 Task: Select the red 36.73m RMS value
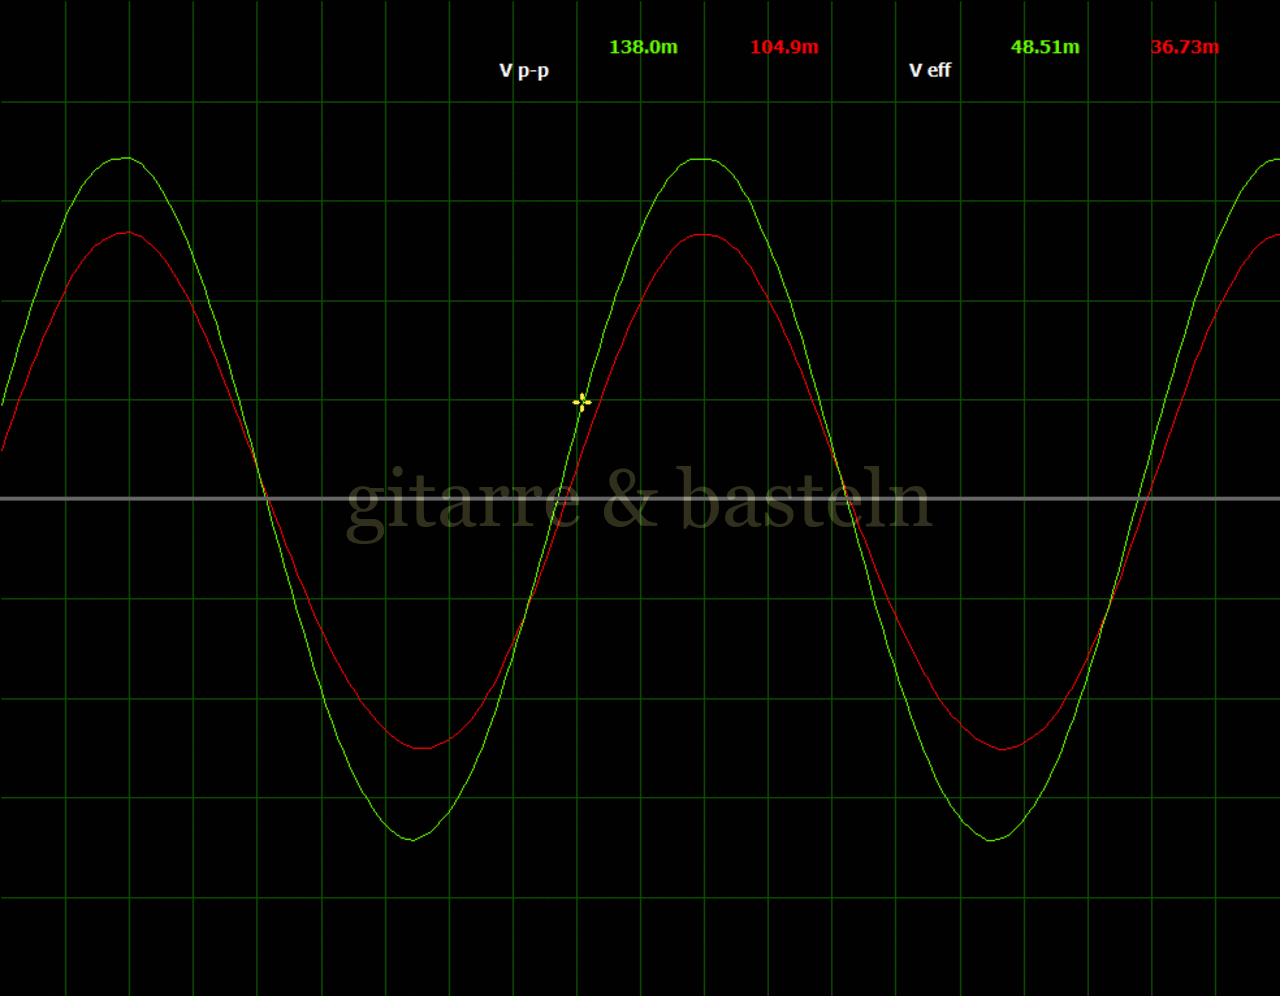click(1185, 47)
